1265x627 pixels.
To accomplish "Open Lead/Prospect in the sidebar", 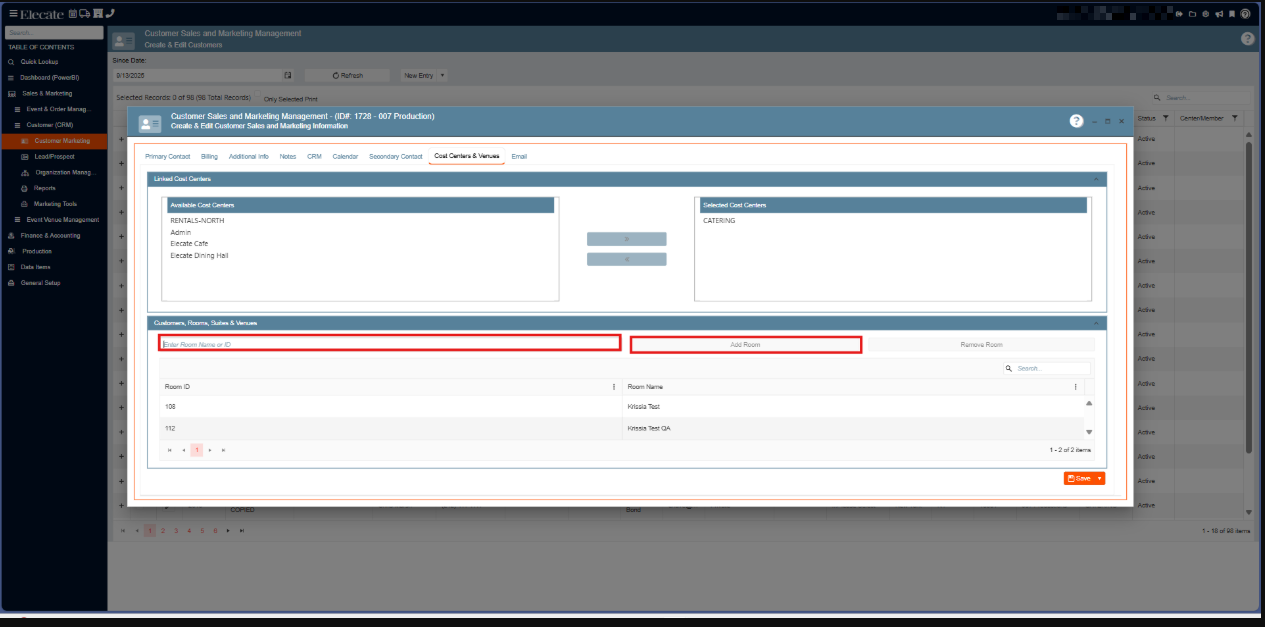I will point(55,157).
